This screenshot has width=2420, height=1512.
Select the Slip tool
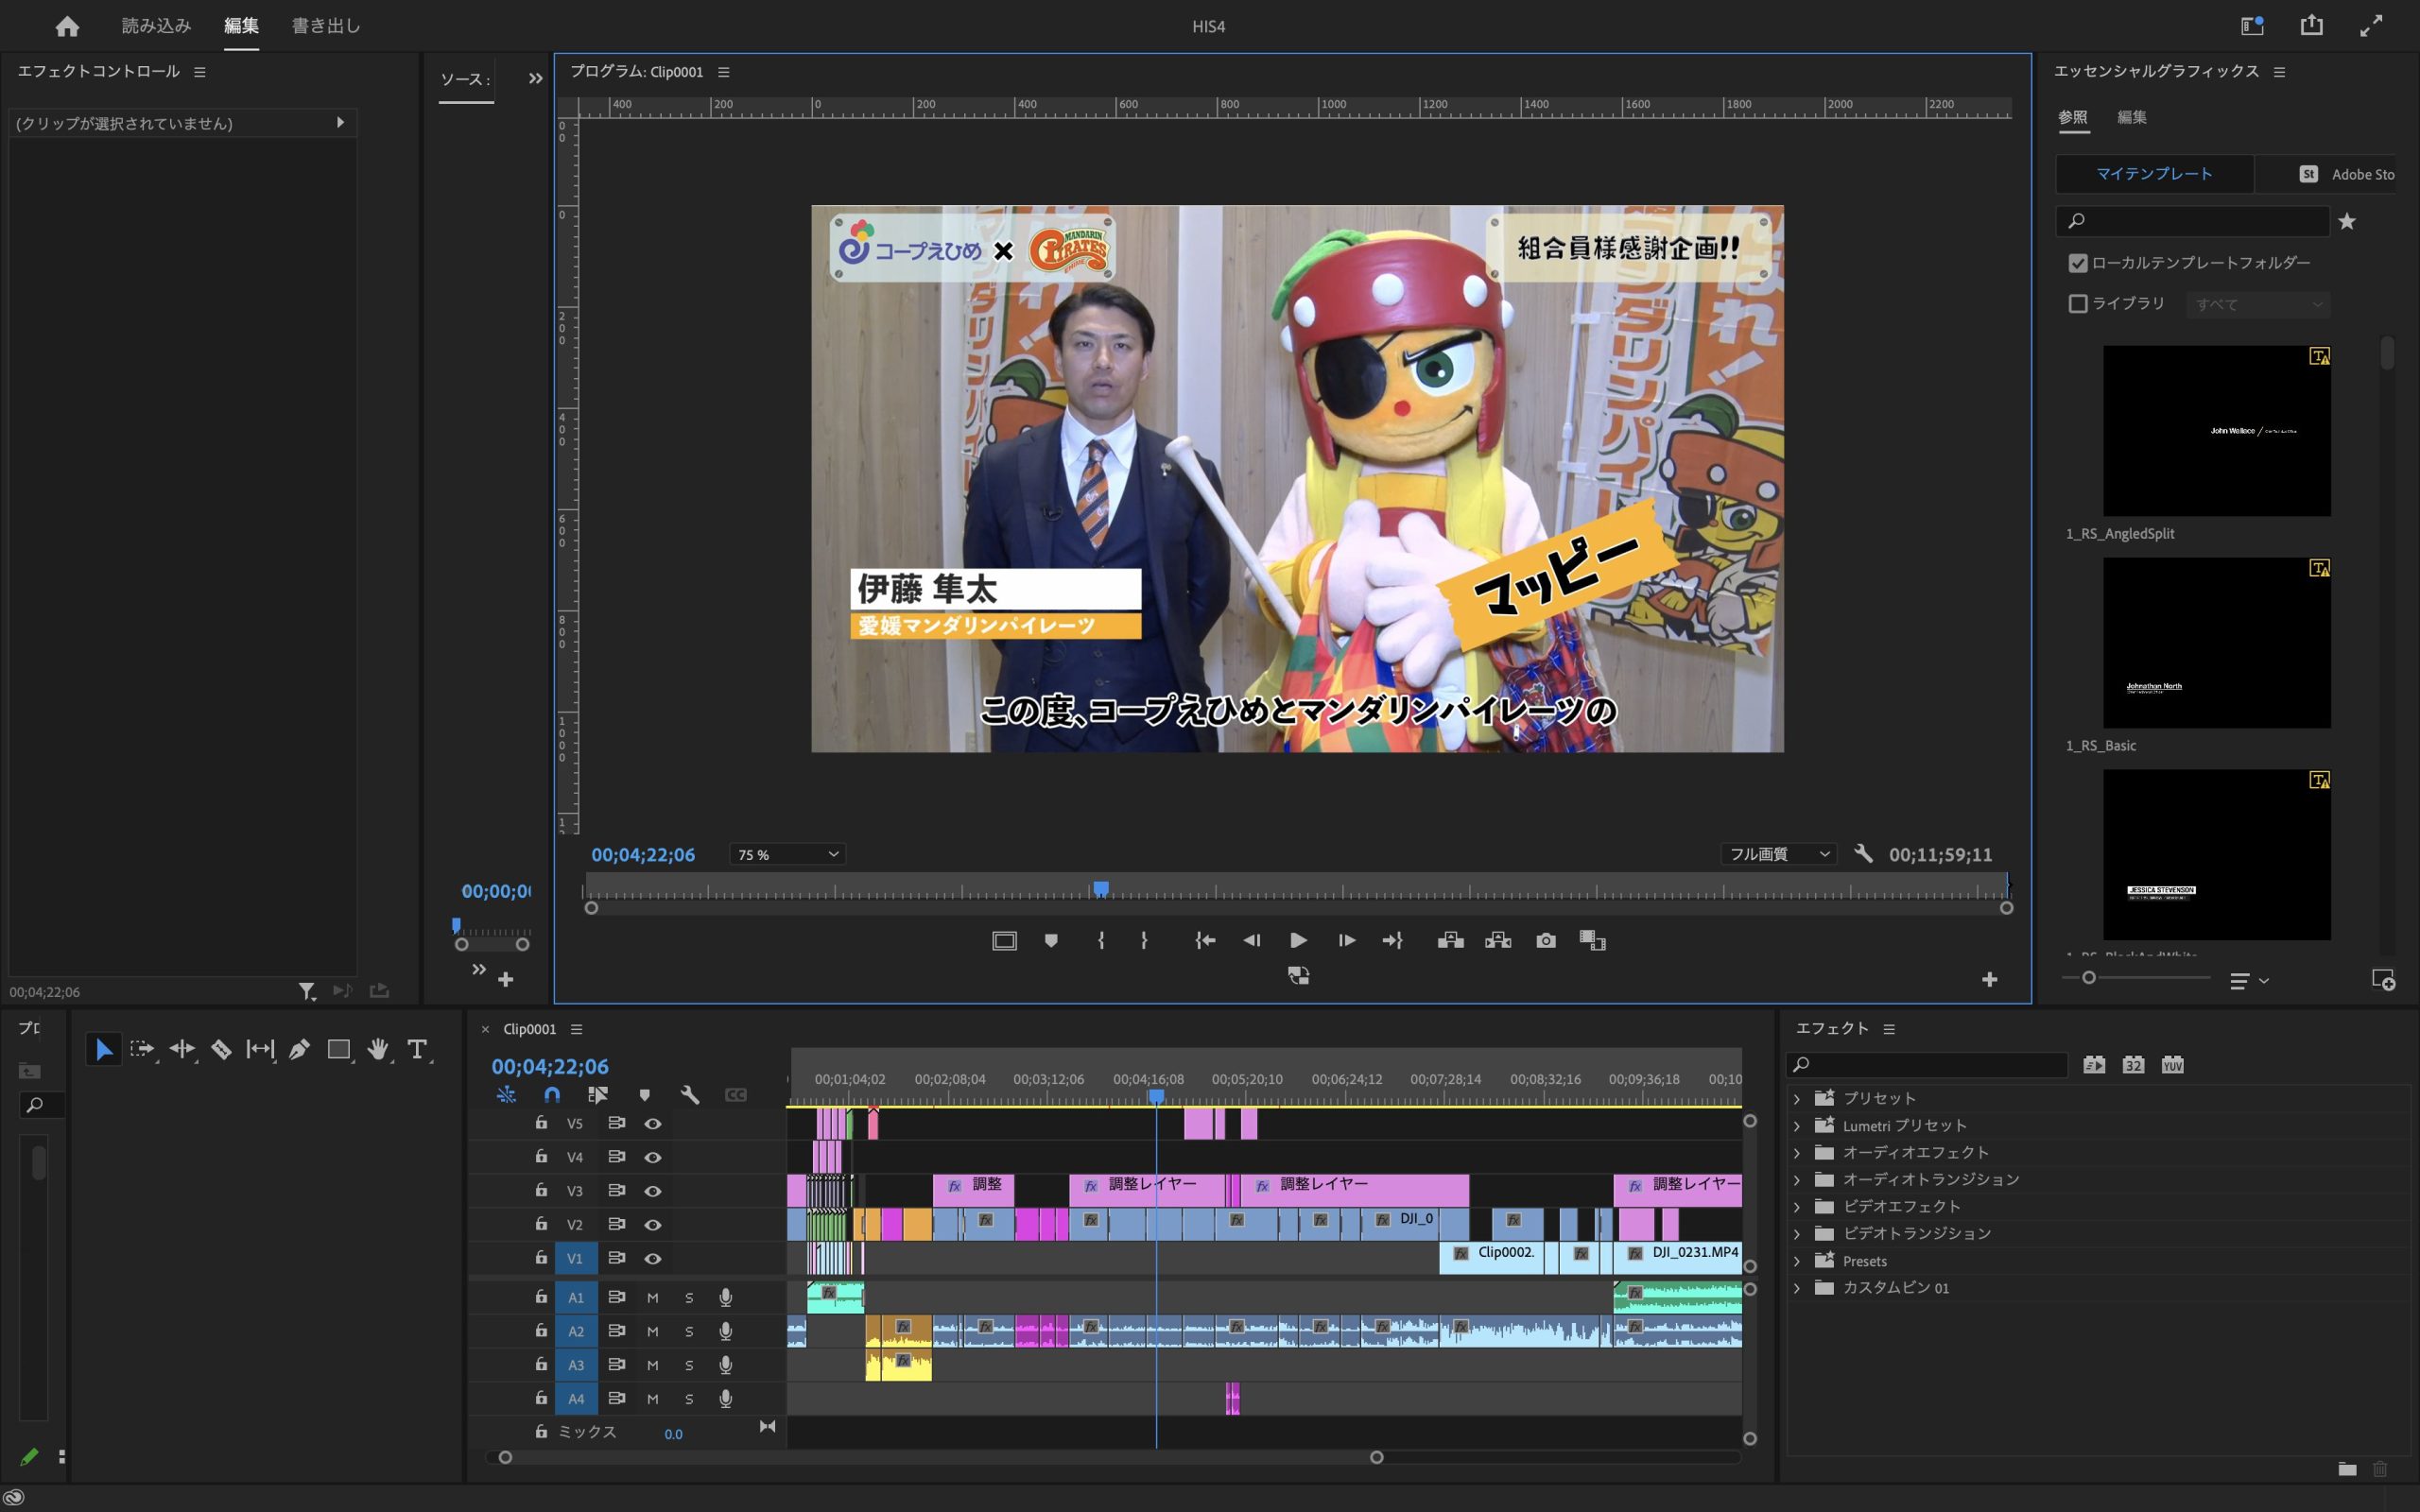click(260, 1049)
